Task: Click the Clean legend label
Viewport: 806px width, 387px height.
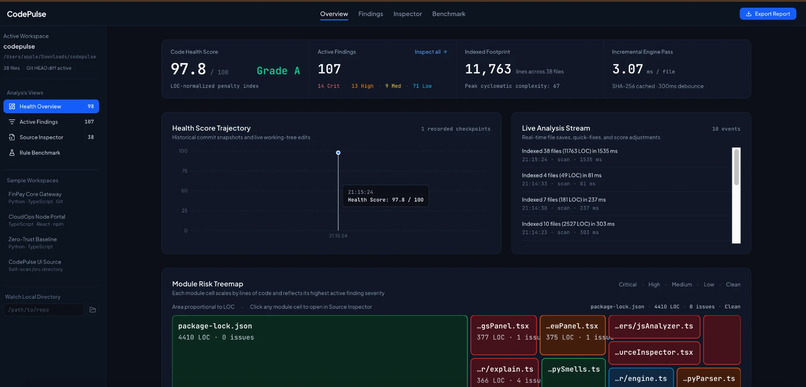Action: (733, 284)
